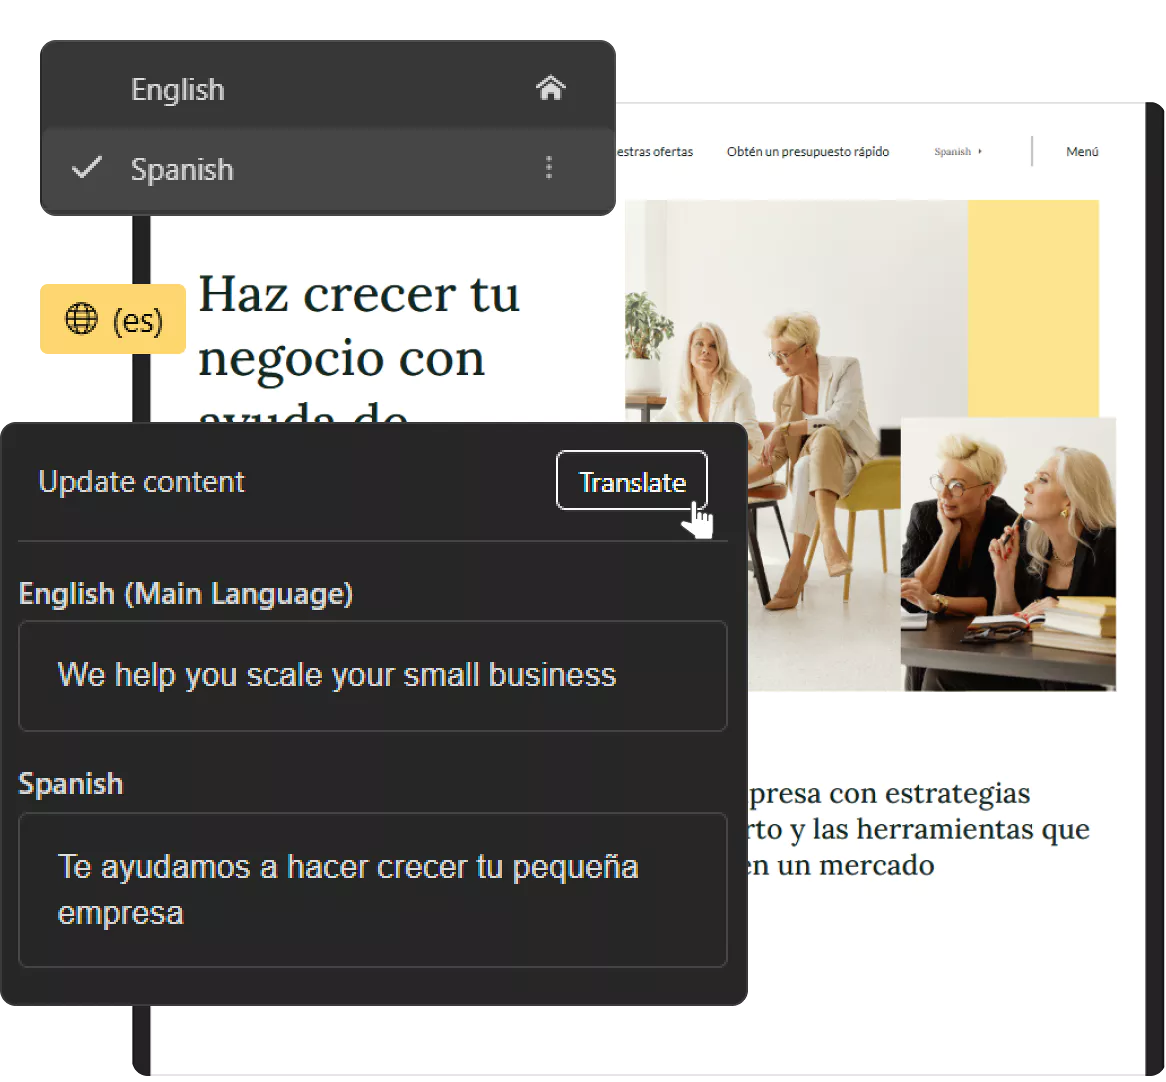Expand the arrow next to Spanish in header
This screenshot has width=1166, height=1082.
(x=980, y=151)
